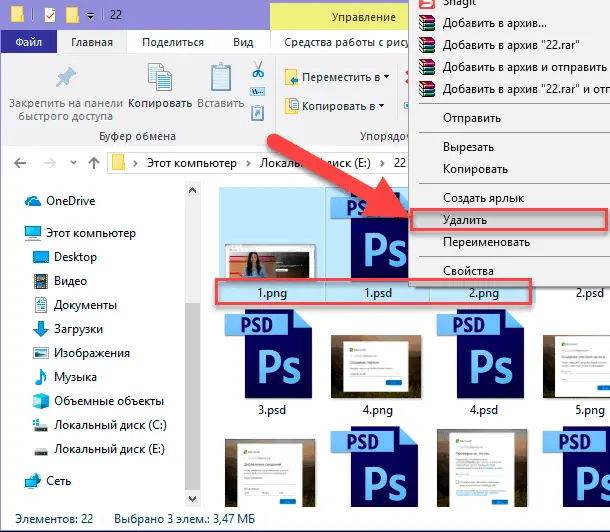Expand chevron after Этот компьютер in address bar
Screen dimensions: 610x532
click(248, 163)
